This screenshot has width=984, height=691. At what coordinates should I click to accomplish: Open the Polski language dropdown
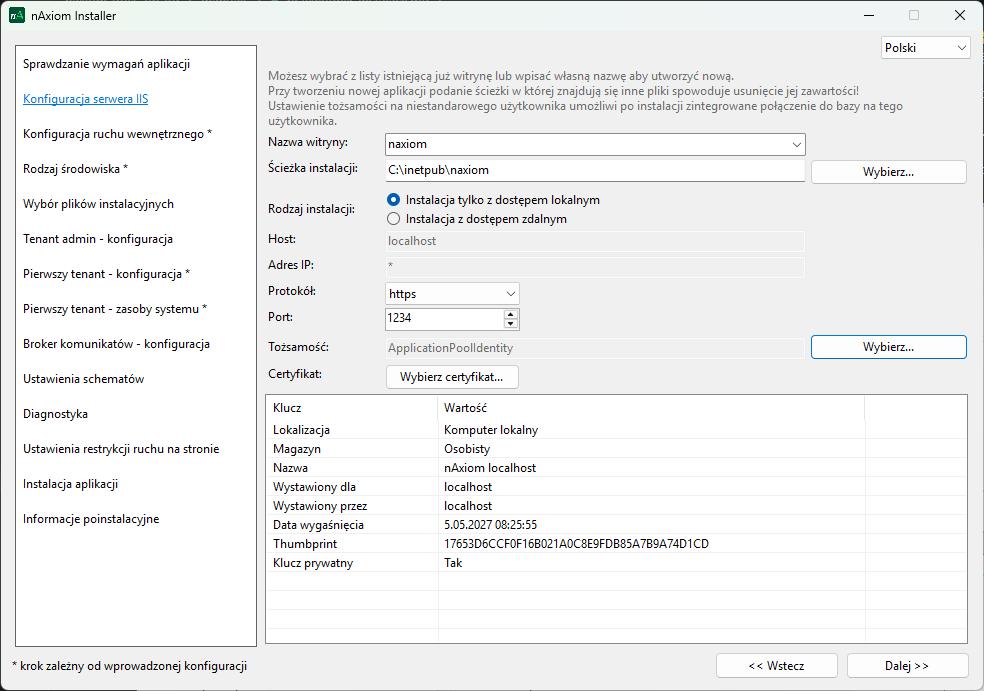pos(926,48)
